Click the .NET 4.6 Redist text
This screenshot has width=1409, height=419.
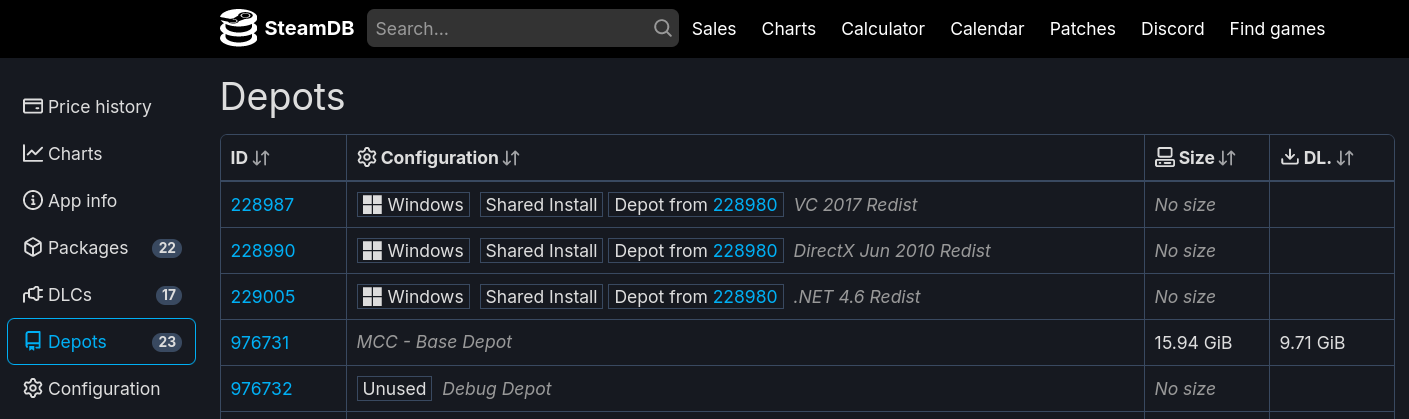tap(857, 296)
